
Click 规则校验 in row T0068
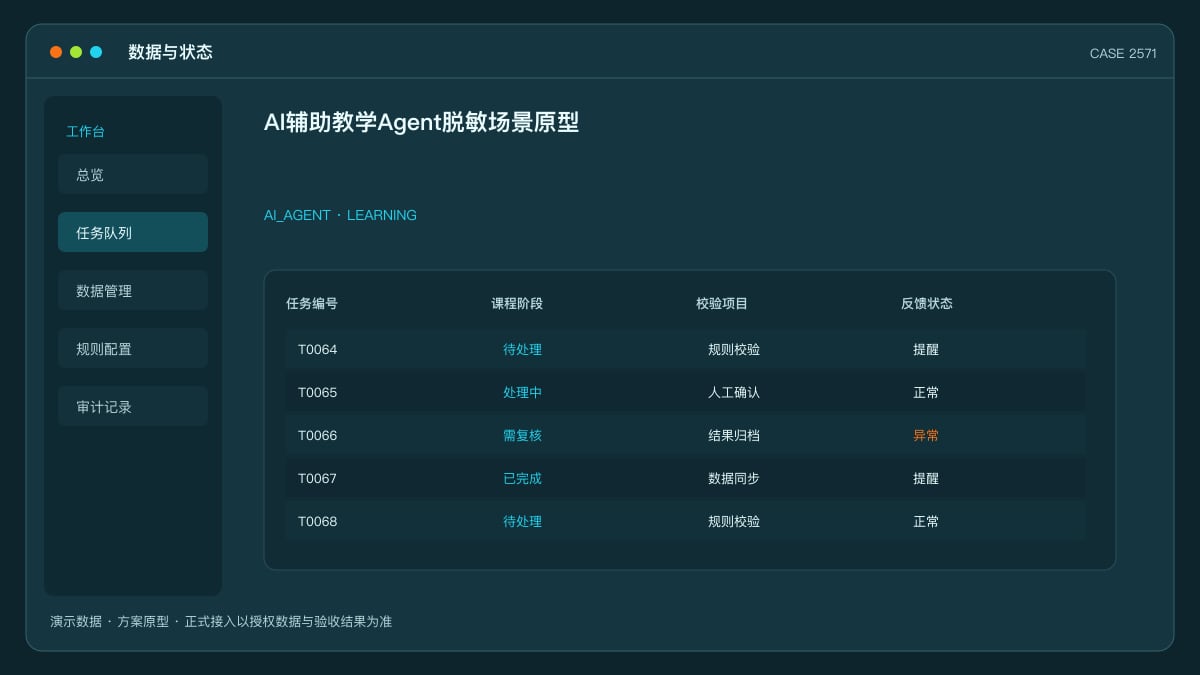point(734,522)
